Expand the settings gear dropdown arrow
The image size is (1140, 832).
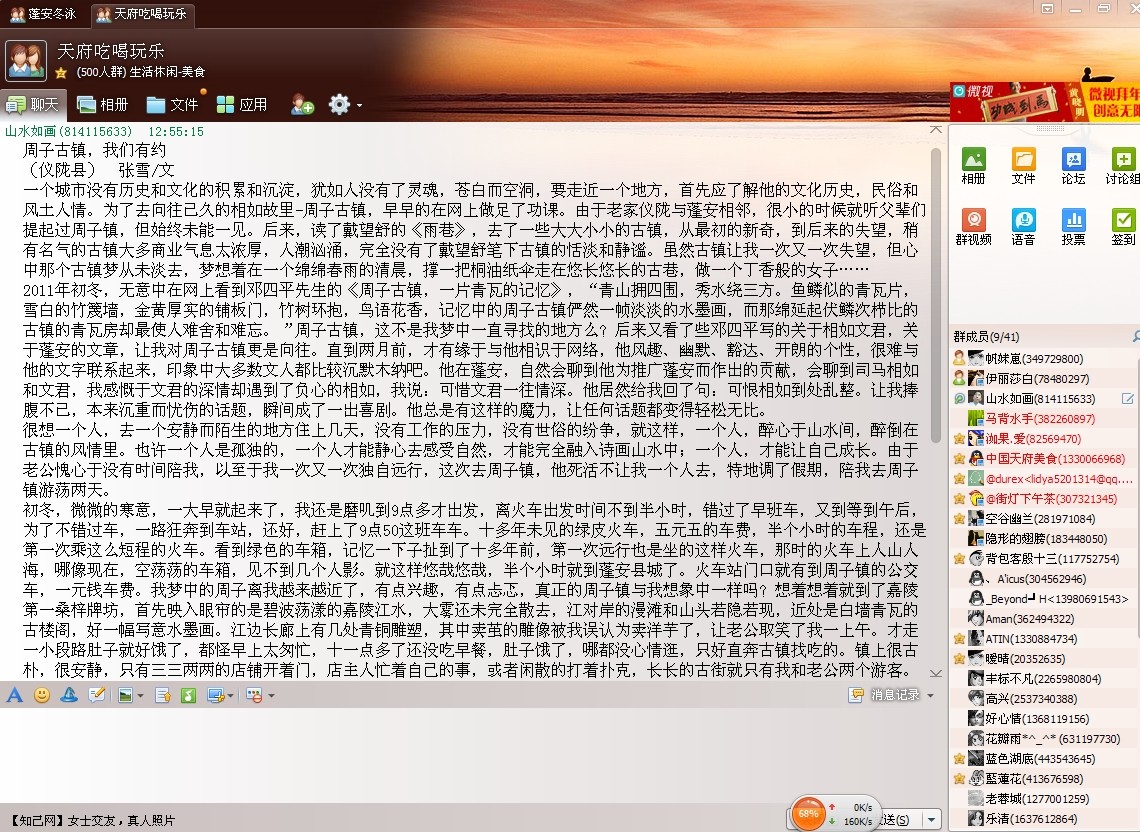pos(359,105)
